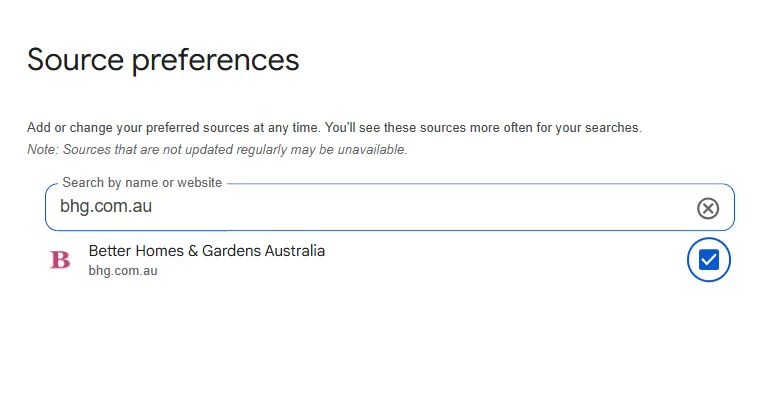Click the bhg.com.au URL under the result
Viewport: 764px width, 403px height.
click(123, 270)
